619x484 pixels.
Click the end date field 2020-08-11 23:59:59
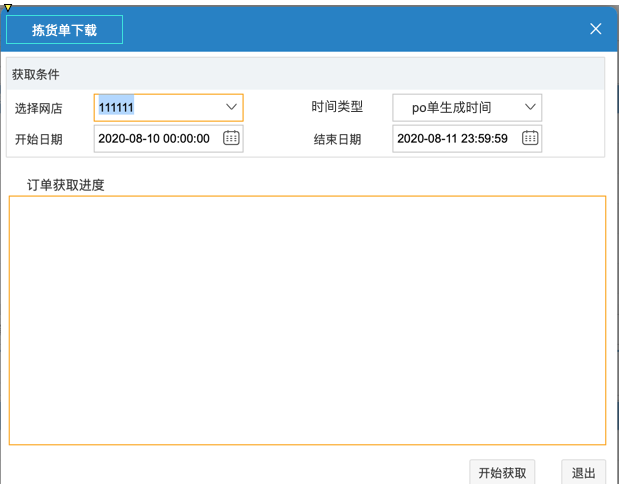tap(467, 139)
